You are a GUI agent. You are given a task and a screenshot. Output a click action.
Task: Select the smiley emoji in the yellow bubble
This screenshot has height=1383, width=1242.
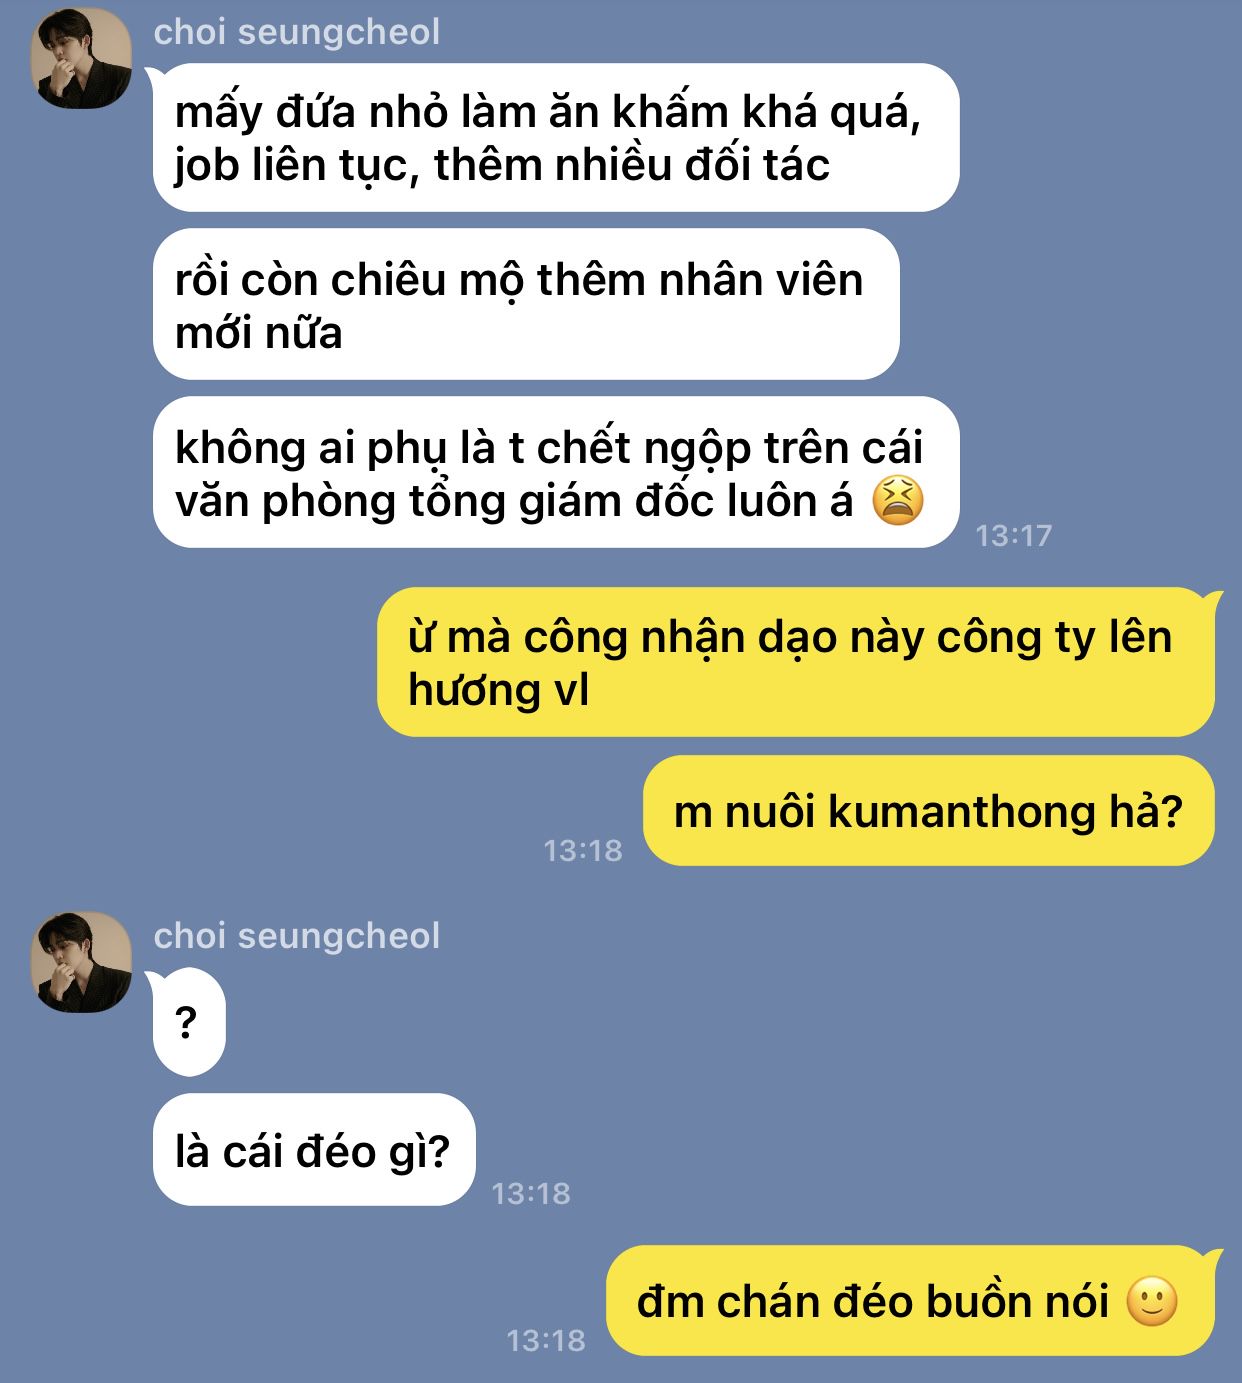(1152, 1301)
